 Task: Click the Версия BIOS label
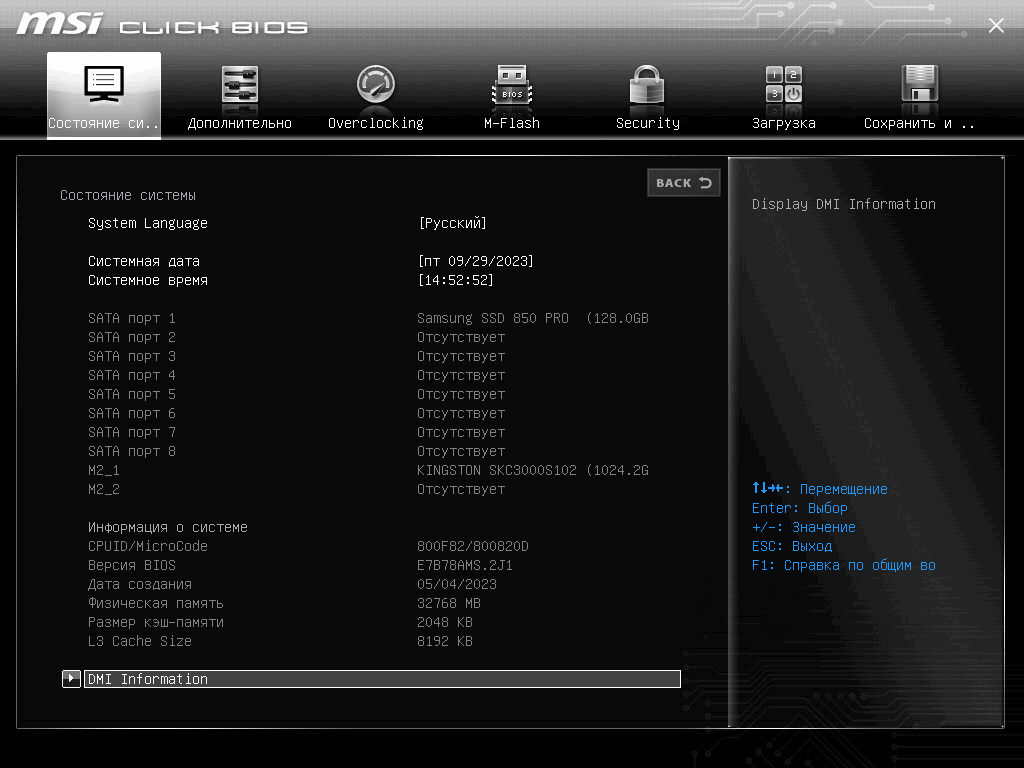pyautogui.click(x=132, y=565)
